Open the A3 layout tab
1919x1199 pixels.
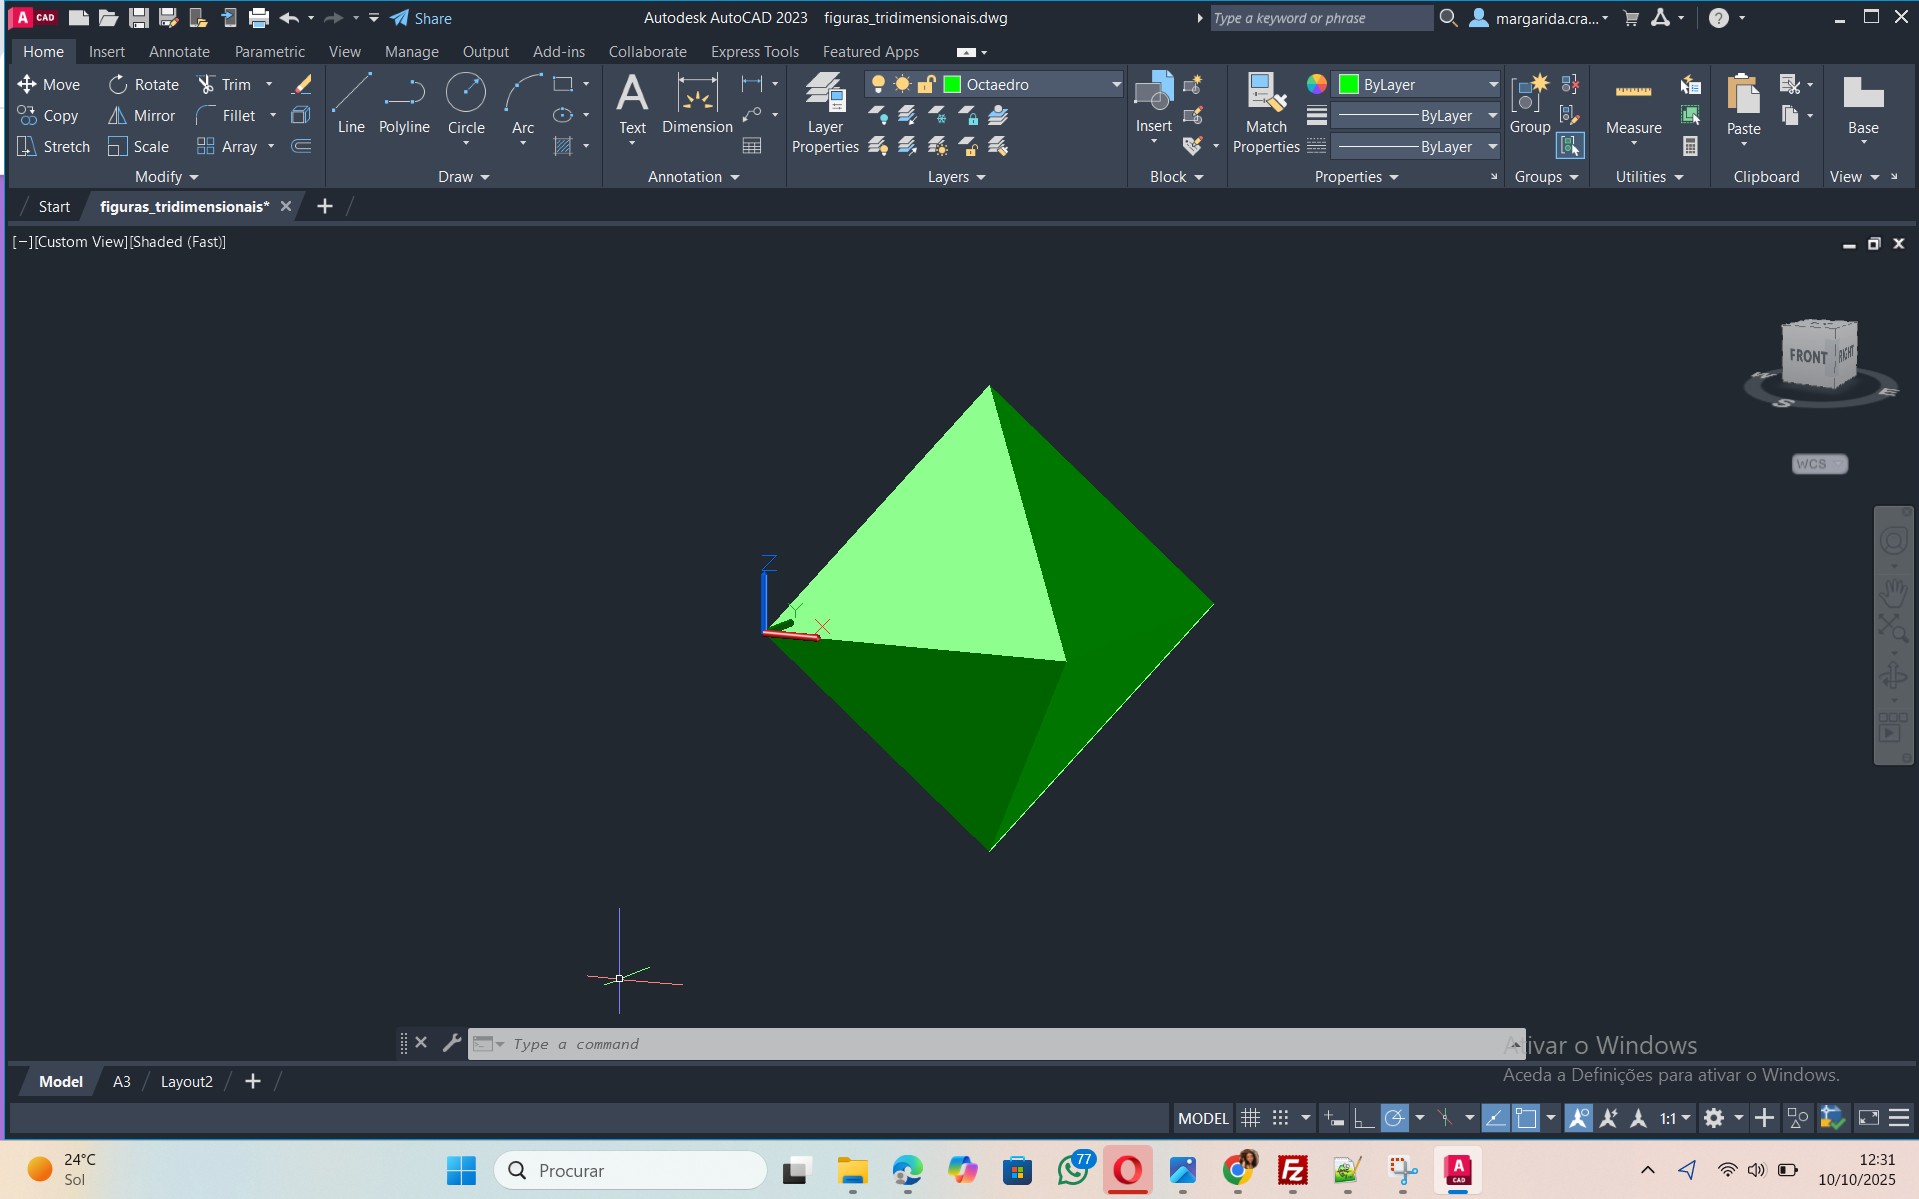[x=121, y=1082]
